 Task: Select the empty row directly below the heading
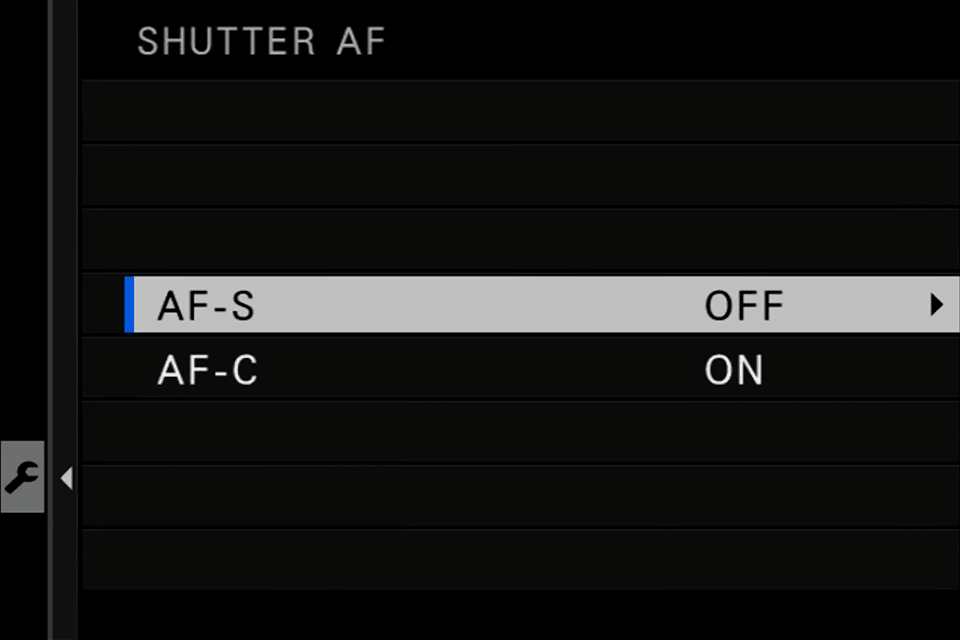tap(520, 112)
